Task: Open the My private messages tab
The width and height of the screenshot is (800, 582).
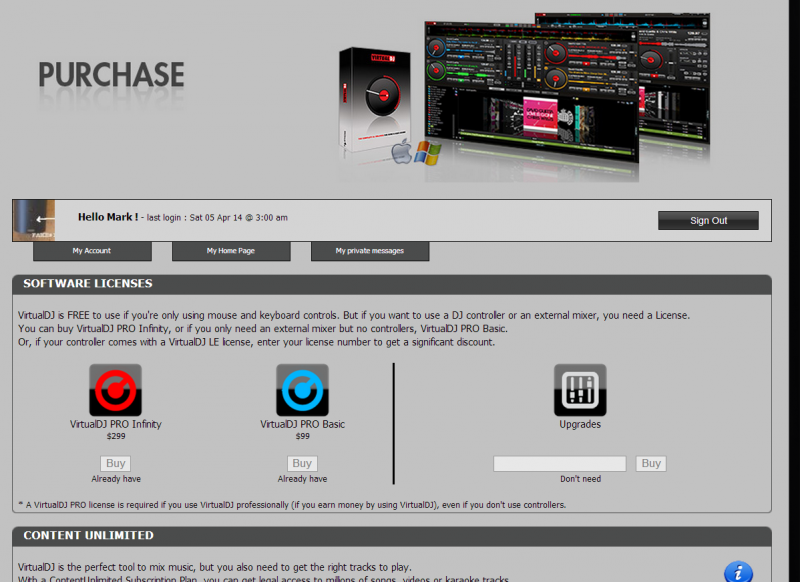Action: pos(370,251)
